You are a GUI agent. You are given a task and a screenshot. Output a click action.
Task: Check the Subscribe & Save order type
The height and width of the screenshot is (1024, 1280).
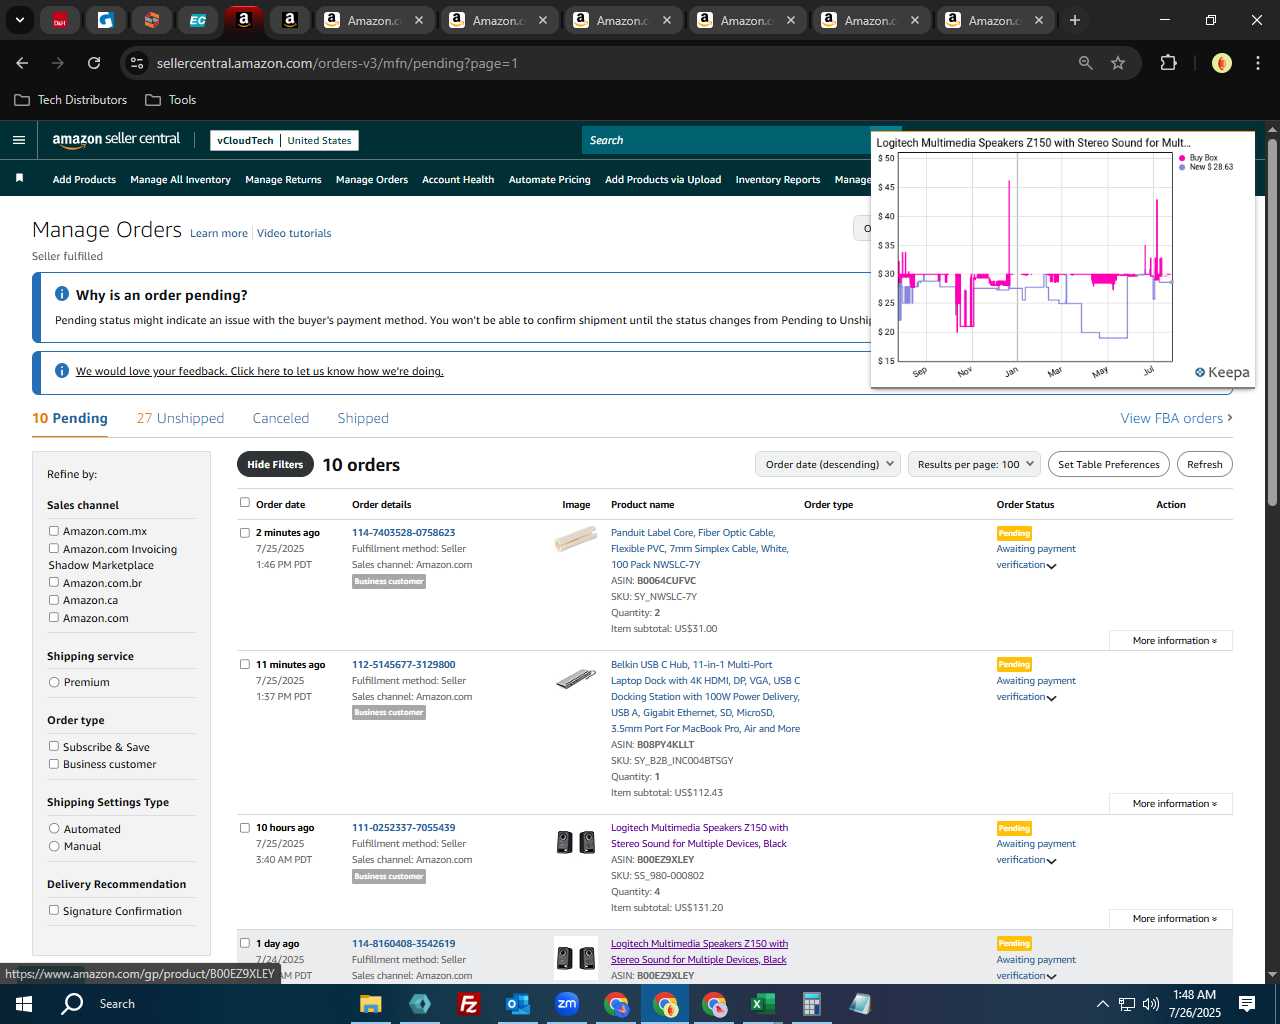click(x=54, y=746)
